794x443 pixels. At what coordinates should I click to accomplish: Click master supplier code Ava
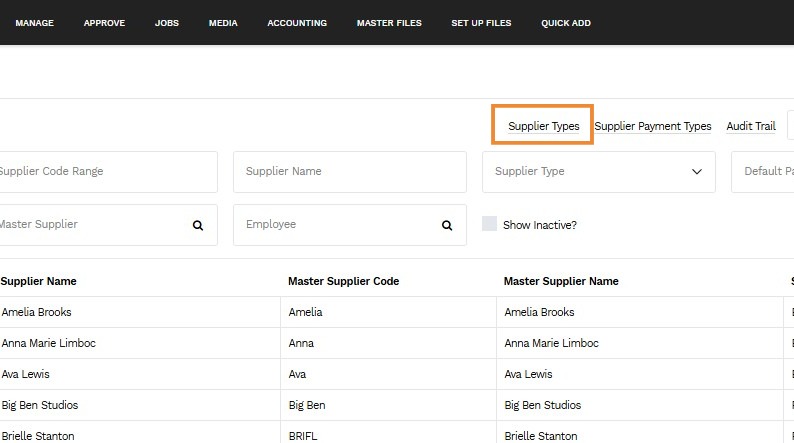coord(297,374)
